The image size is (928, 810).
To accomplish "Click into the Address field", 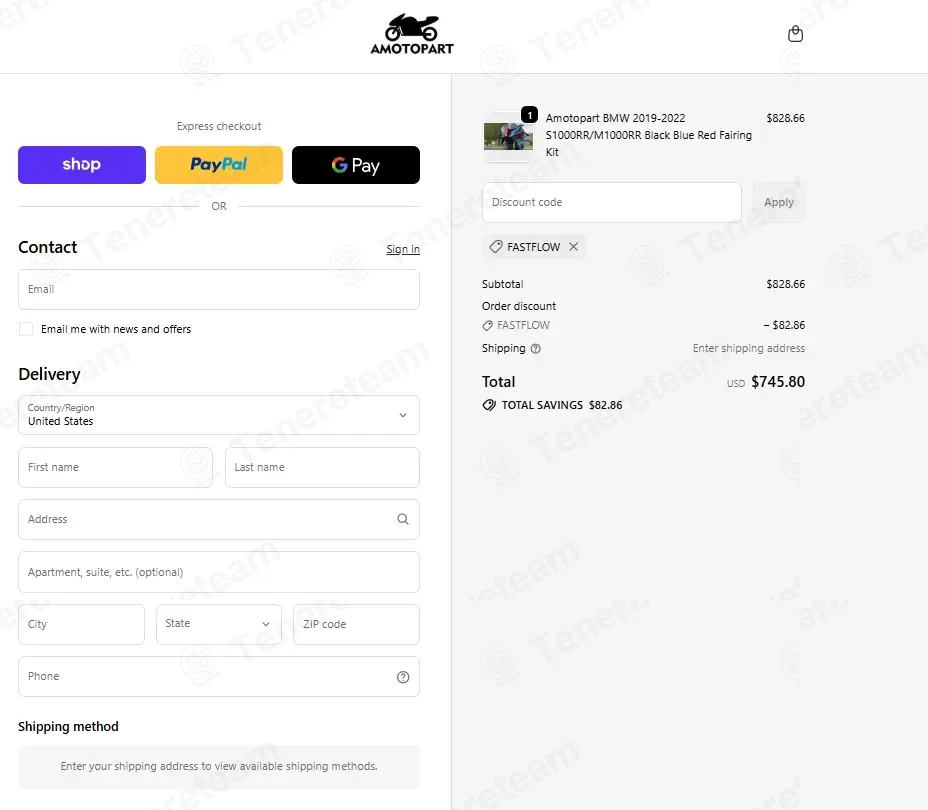I will click(x=219, y=519).
